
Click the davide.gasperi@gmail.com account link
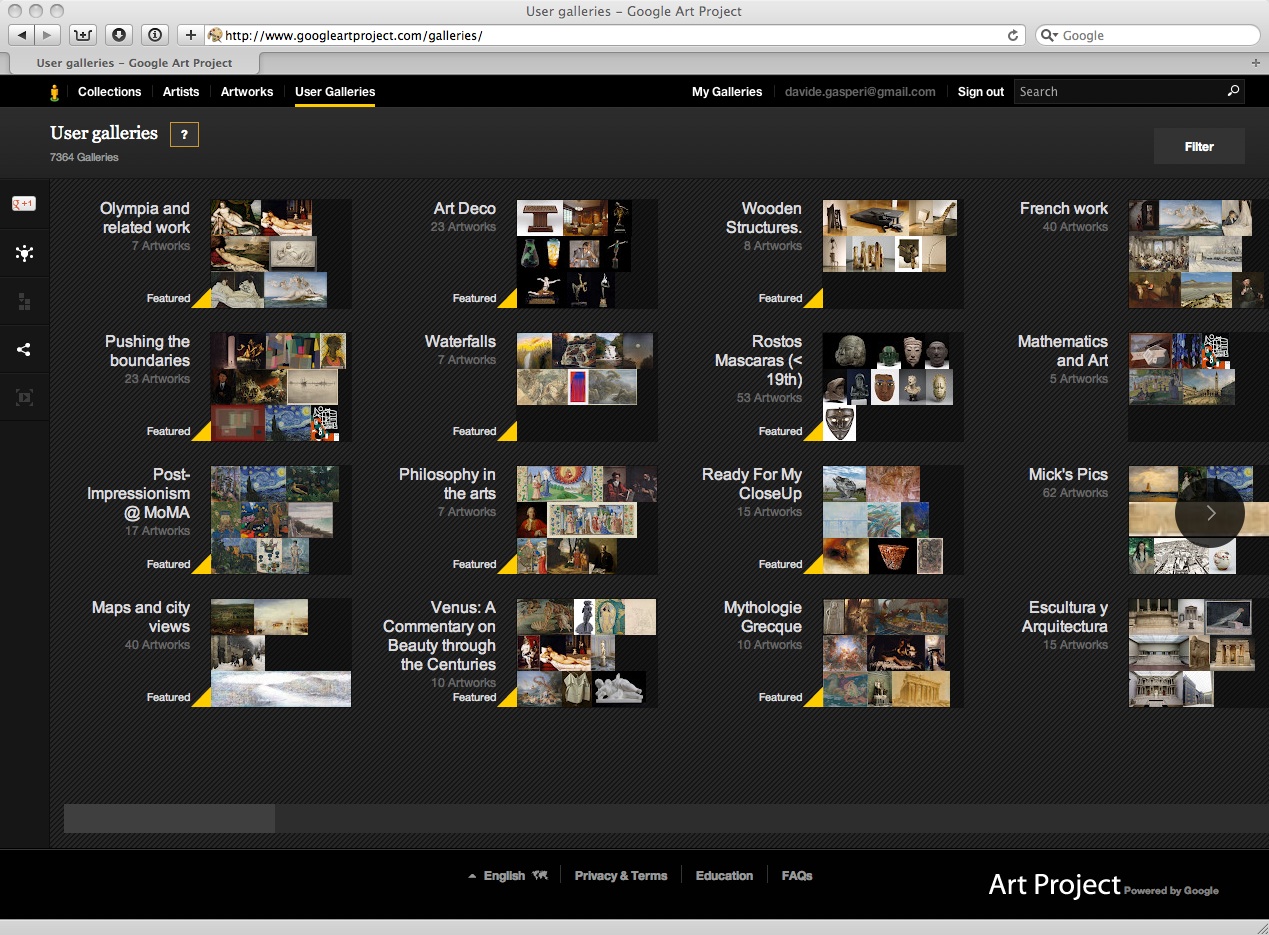tap(860, 91)
